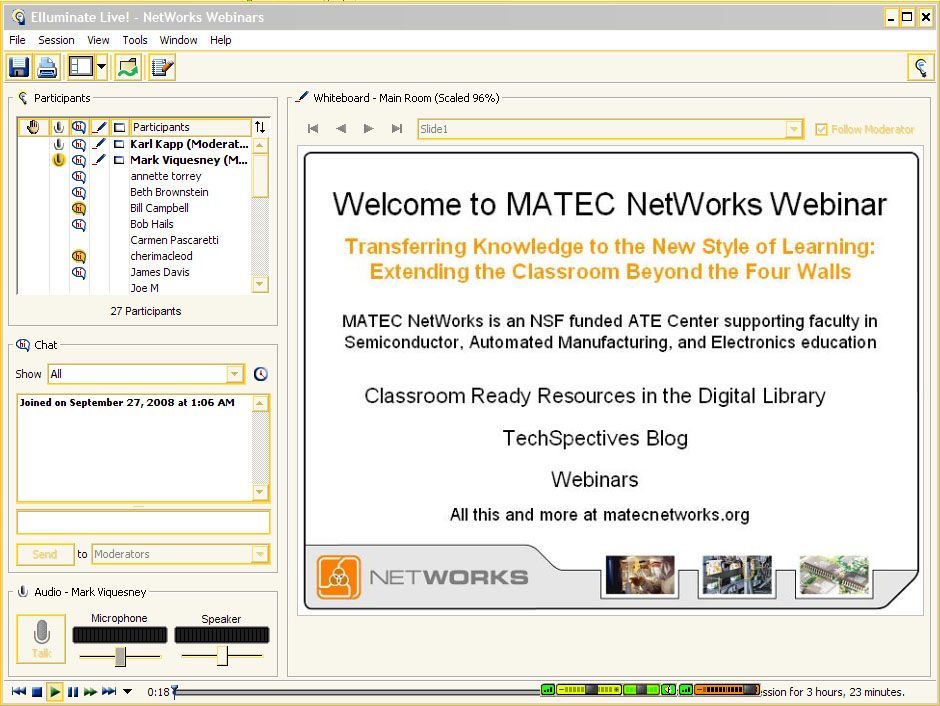Go to last whiteboard slide
This screenshot has width=940, height=706.
[x=396, y=129]
